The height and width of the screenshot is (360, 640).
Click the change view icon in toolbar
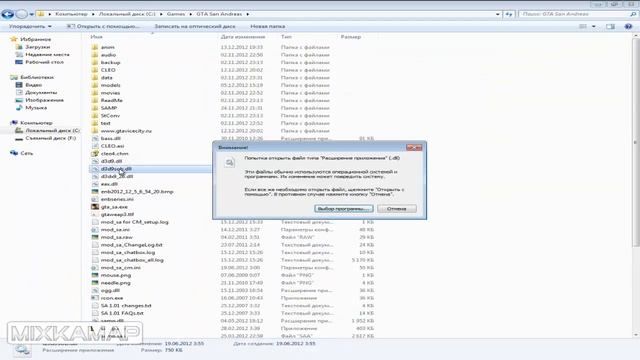coord(583,26)
